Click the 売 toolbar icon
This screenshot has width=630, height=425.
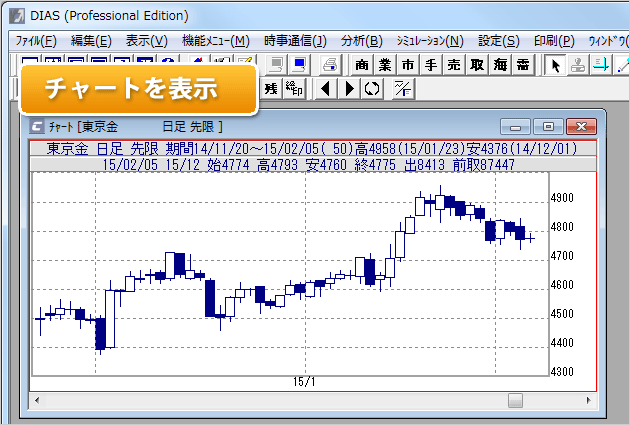pos(453,65)
